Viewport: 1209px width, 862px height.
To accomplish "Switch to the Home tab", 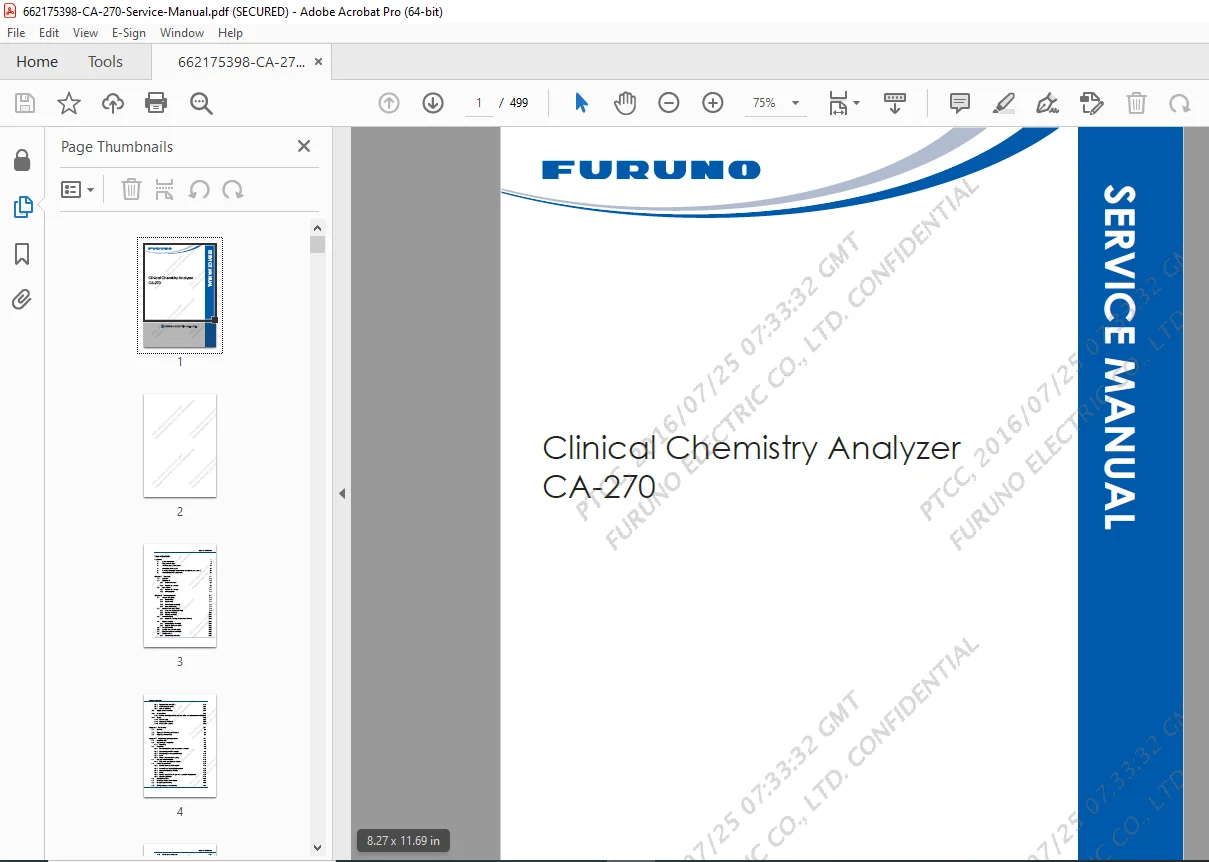I will pyautogui.click(x=37, y=62).
